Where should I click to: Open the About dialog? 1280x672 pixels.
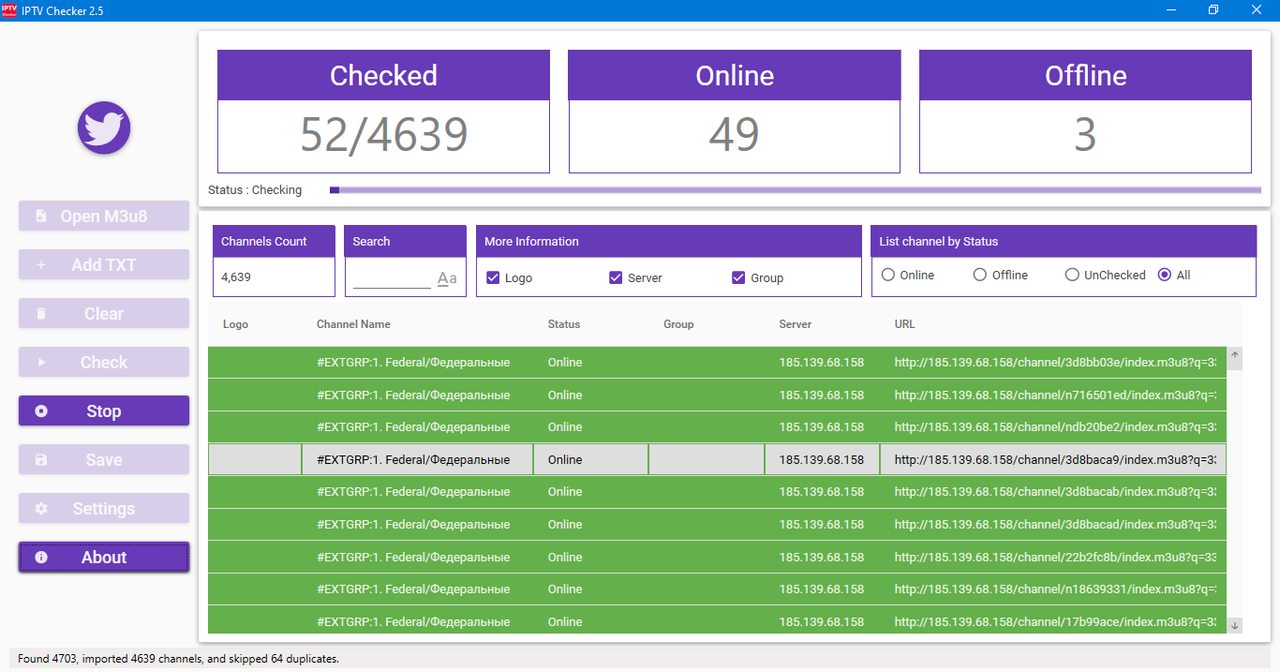(x=104, y=558)
